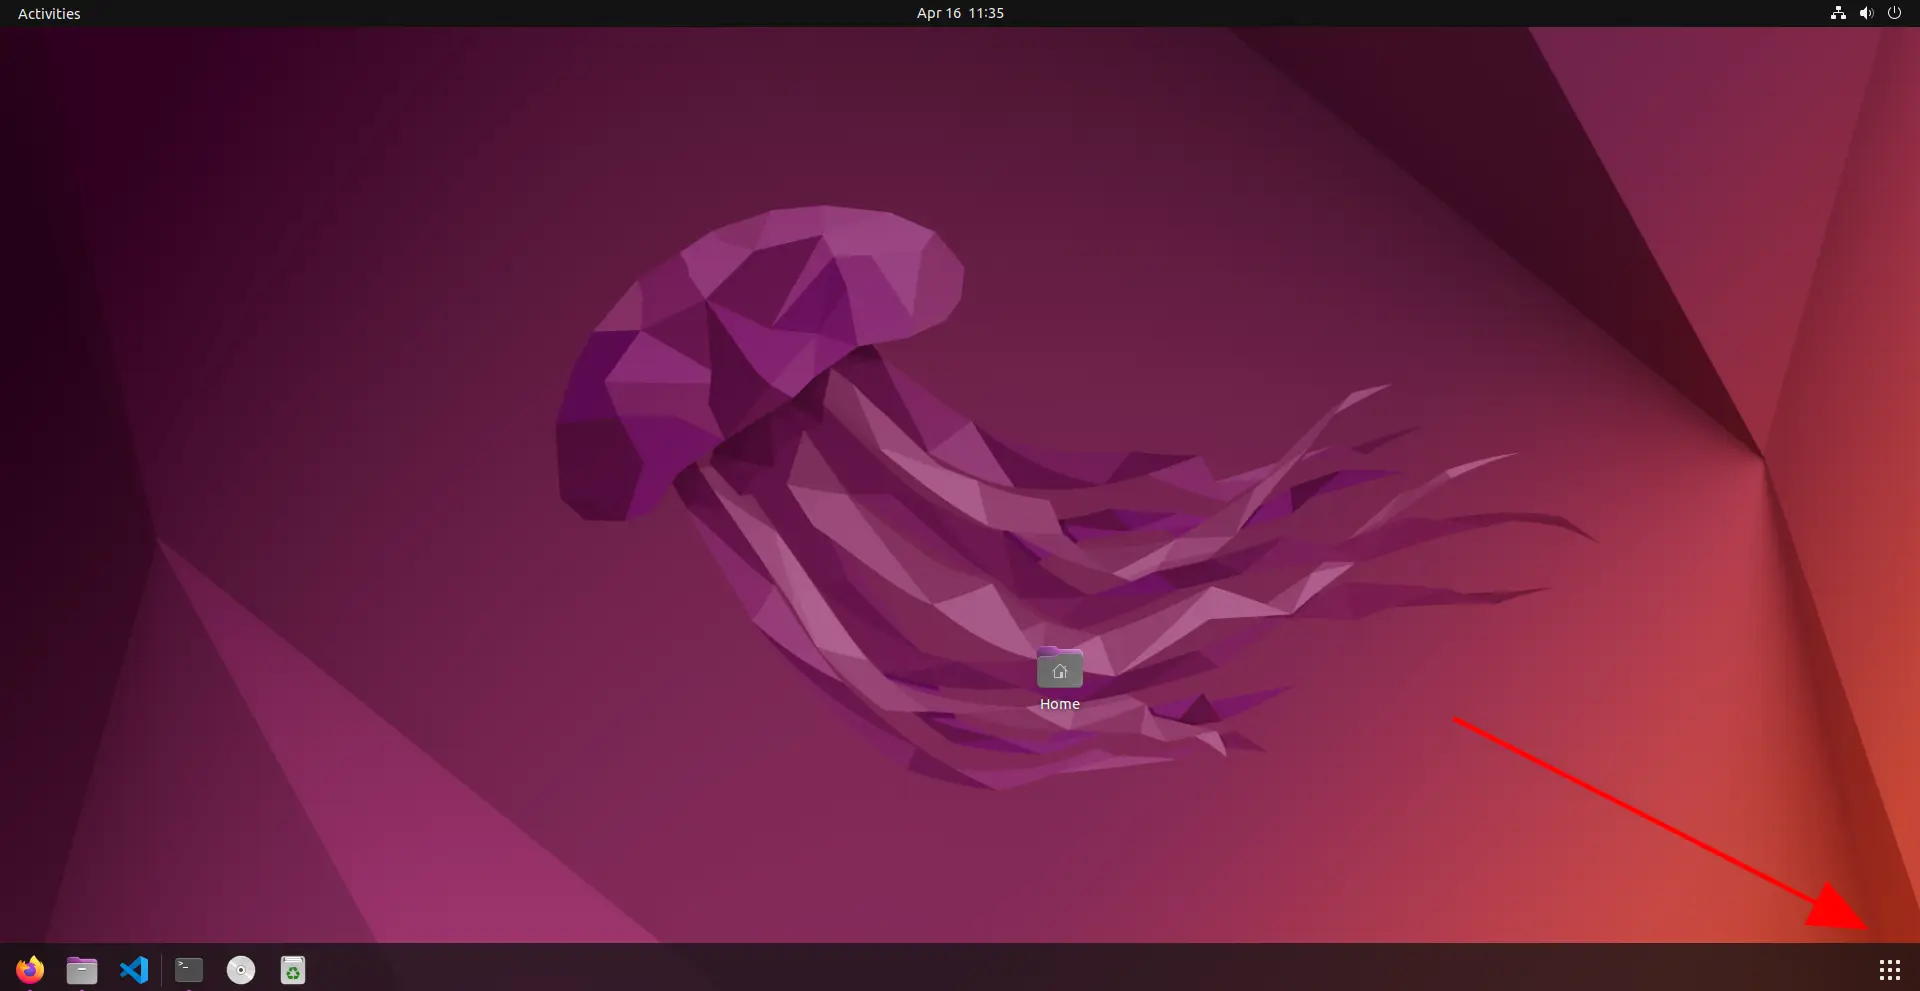
Task: Open the Trash from the dock
Action: point(293,969)
